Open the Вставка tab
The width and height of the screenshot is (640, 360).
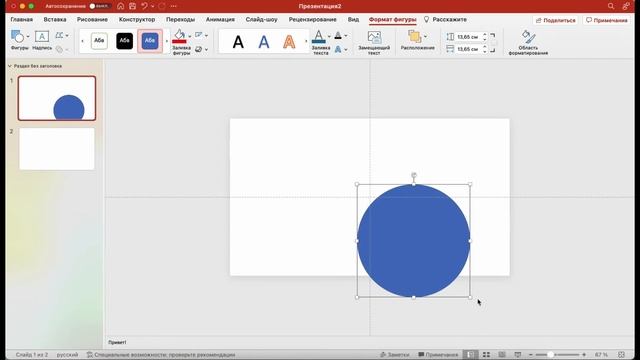pyautogui.click(x=55, y=20)
